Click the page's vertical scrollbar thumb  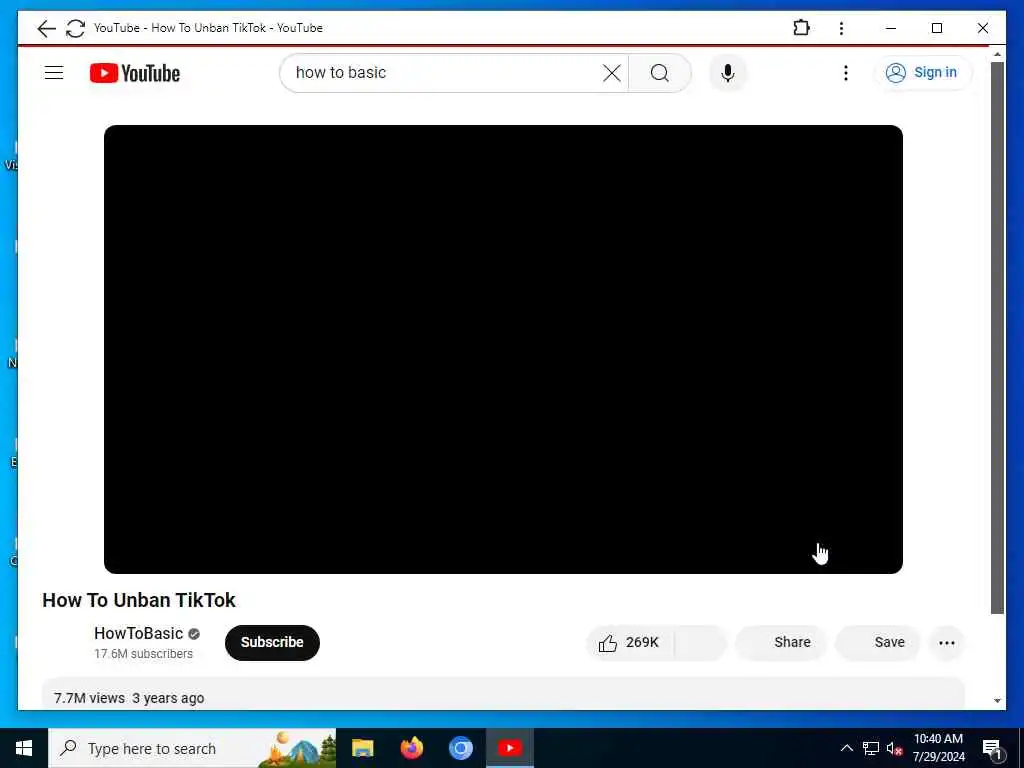pos(997,338)
